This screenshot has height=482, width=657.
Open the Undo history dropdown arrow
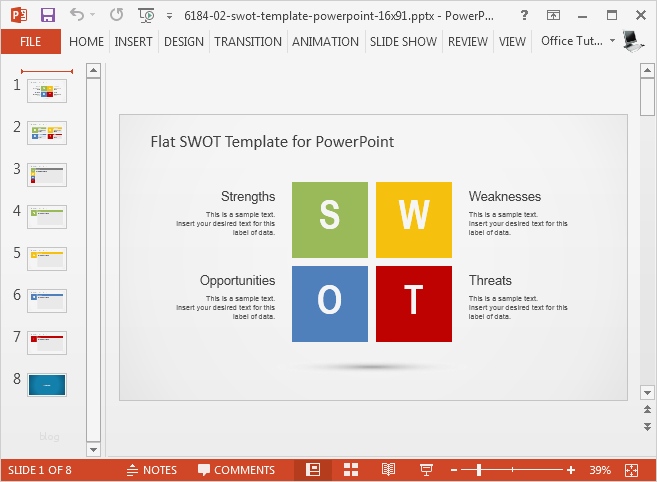coord(93,15)
